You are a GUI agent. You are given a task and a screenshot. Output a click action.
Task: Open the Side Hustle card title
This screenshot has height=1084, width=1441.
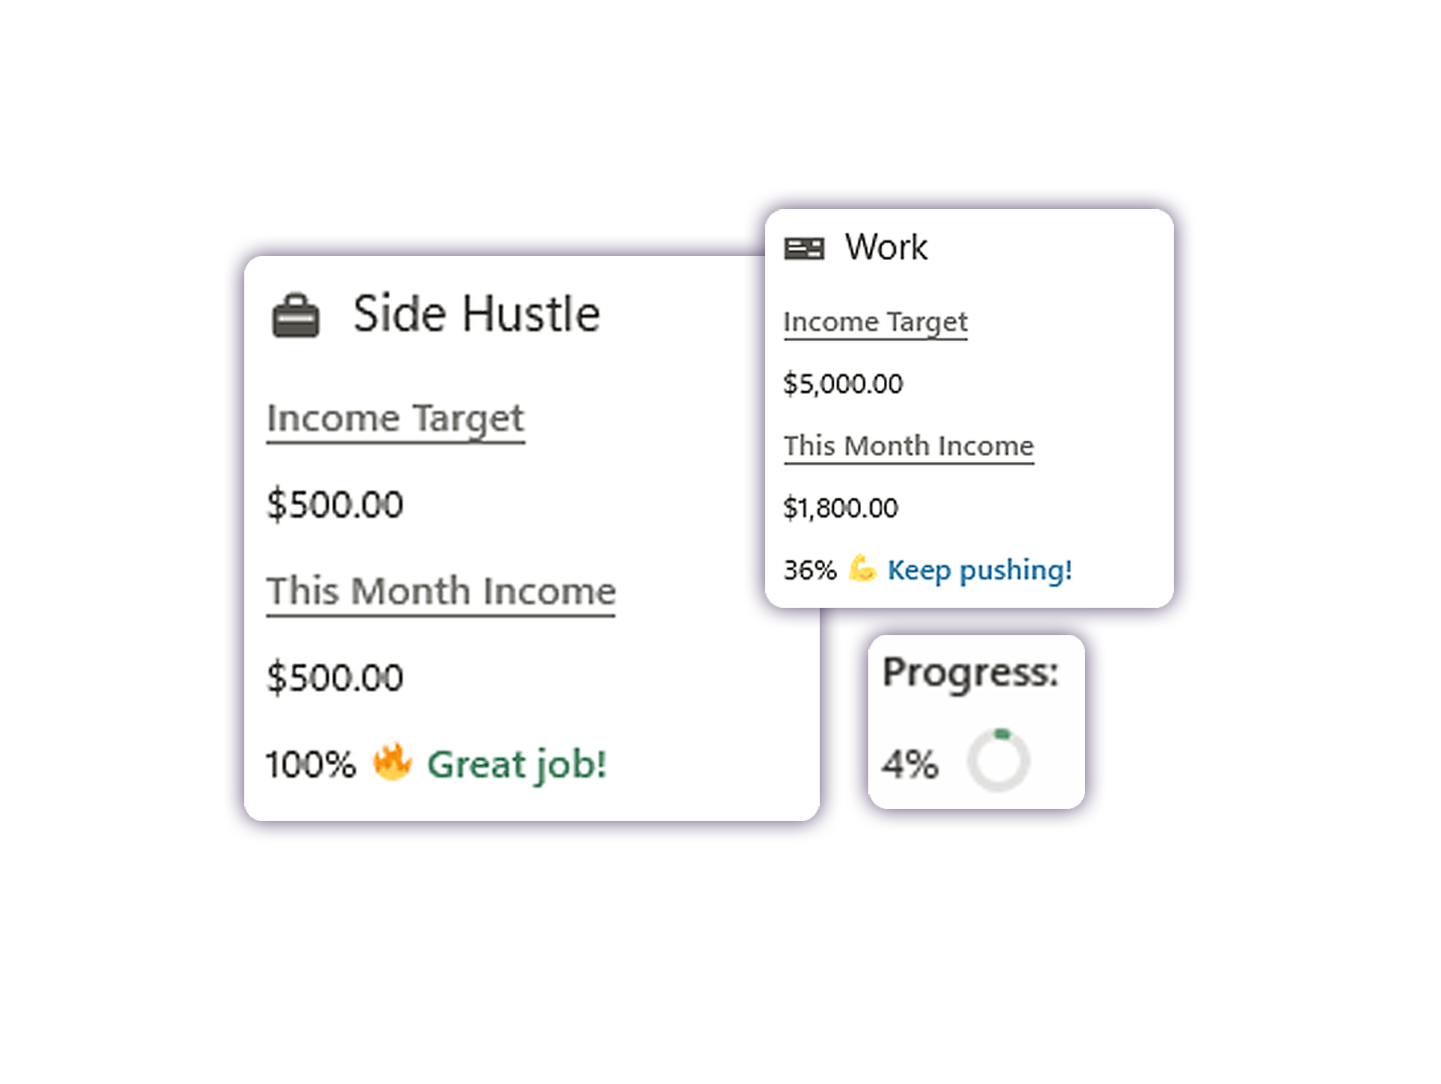tap(476, 314)
